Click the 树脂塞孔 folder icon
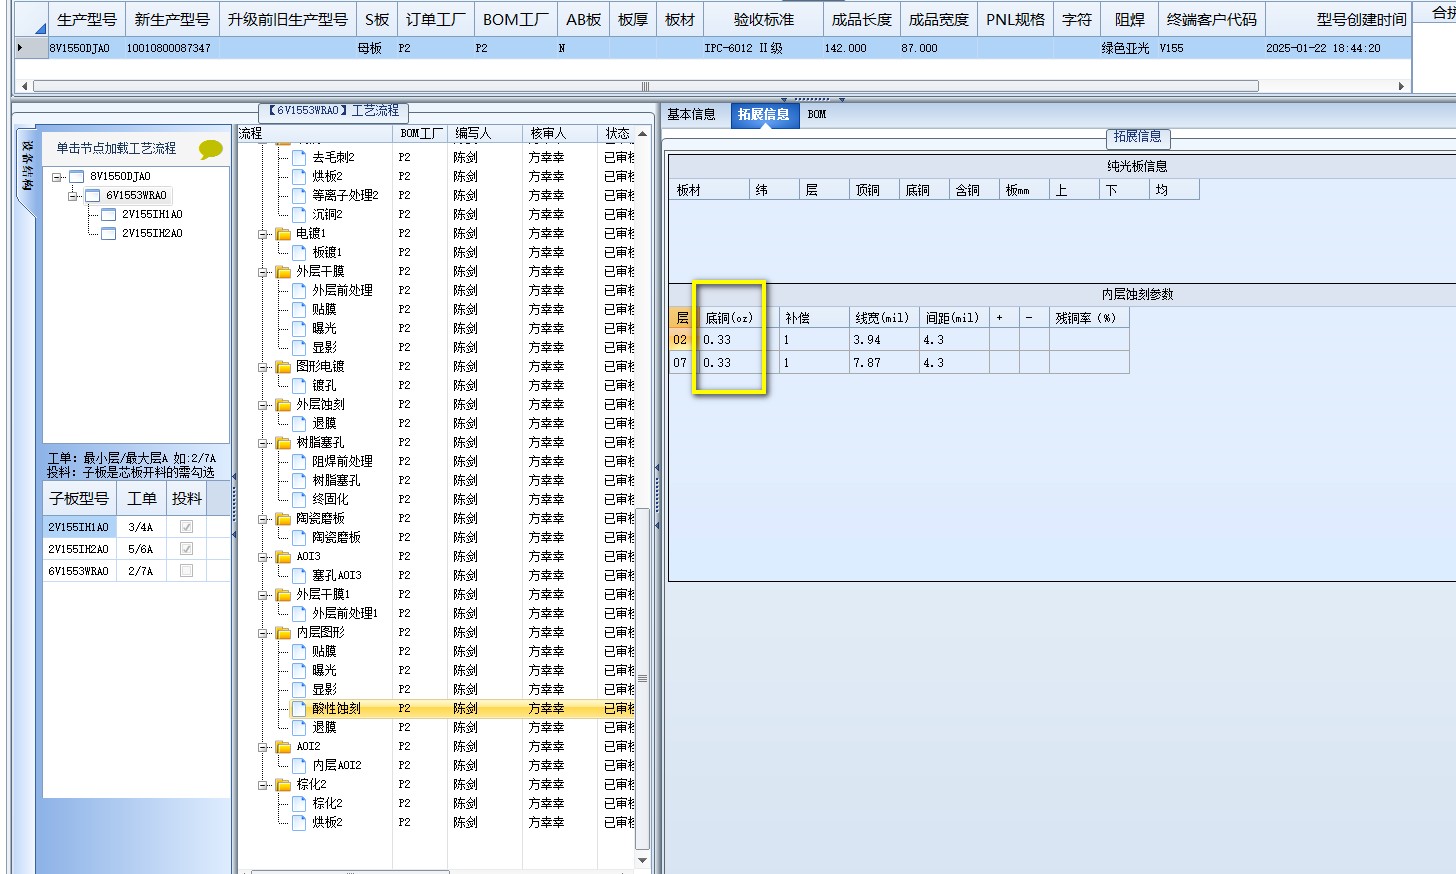The image size is (1456, 874). (x=283, y=442)
